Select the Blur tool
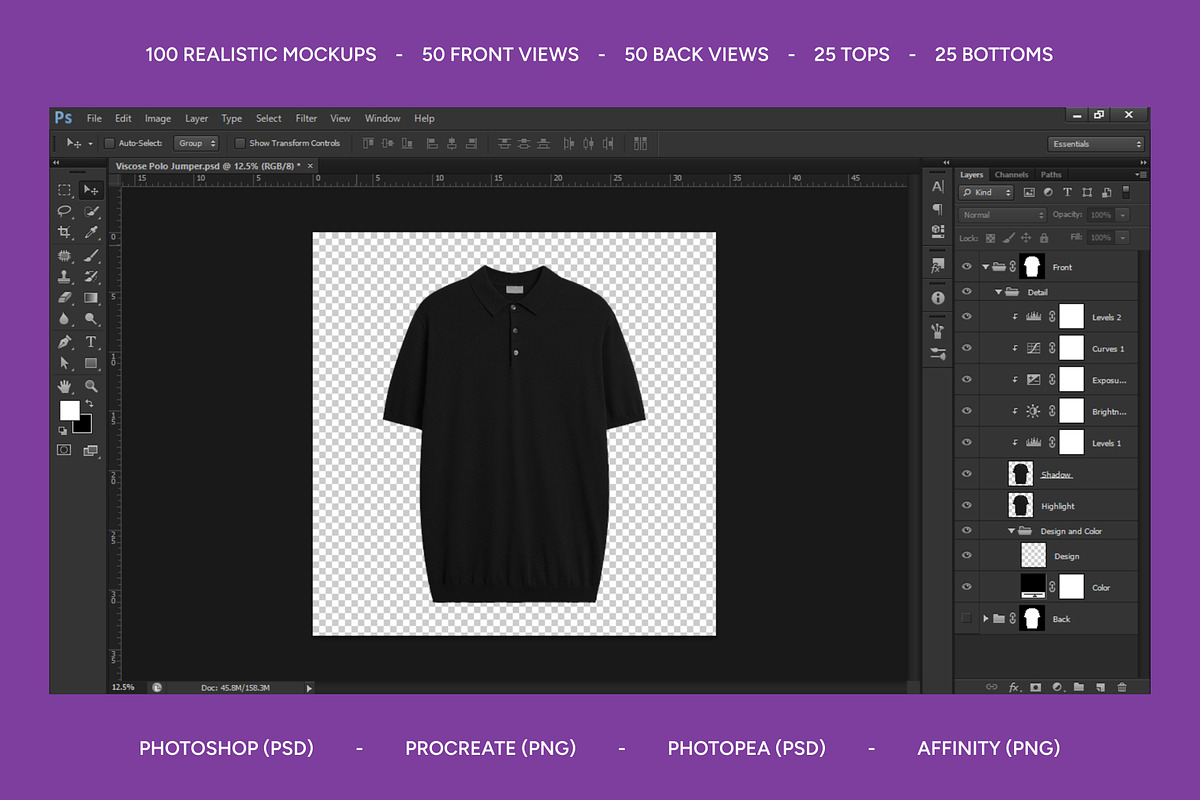The image size is (1200, 800). tap(64, 319)
